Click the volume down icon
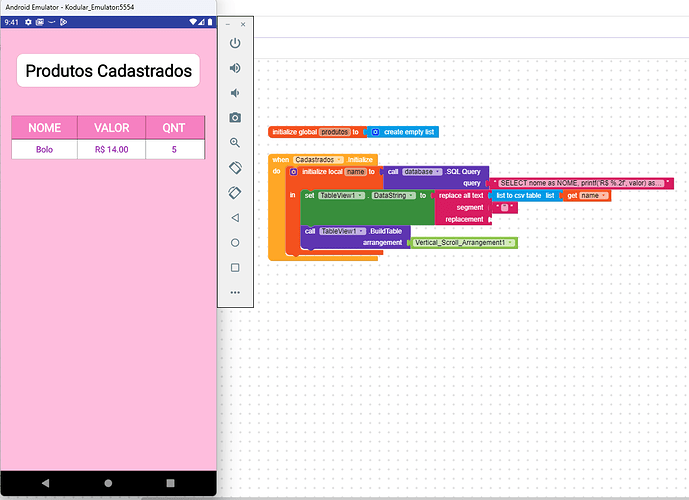Viewport: 689px width, 500px height. [x=235, y=93]
